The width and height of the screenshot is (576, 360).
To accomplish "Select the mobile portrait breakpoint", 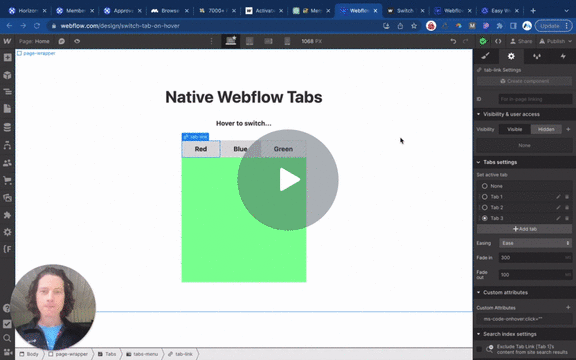I will pos(287,41).
